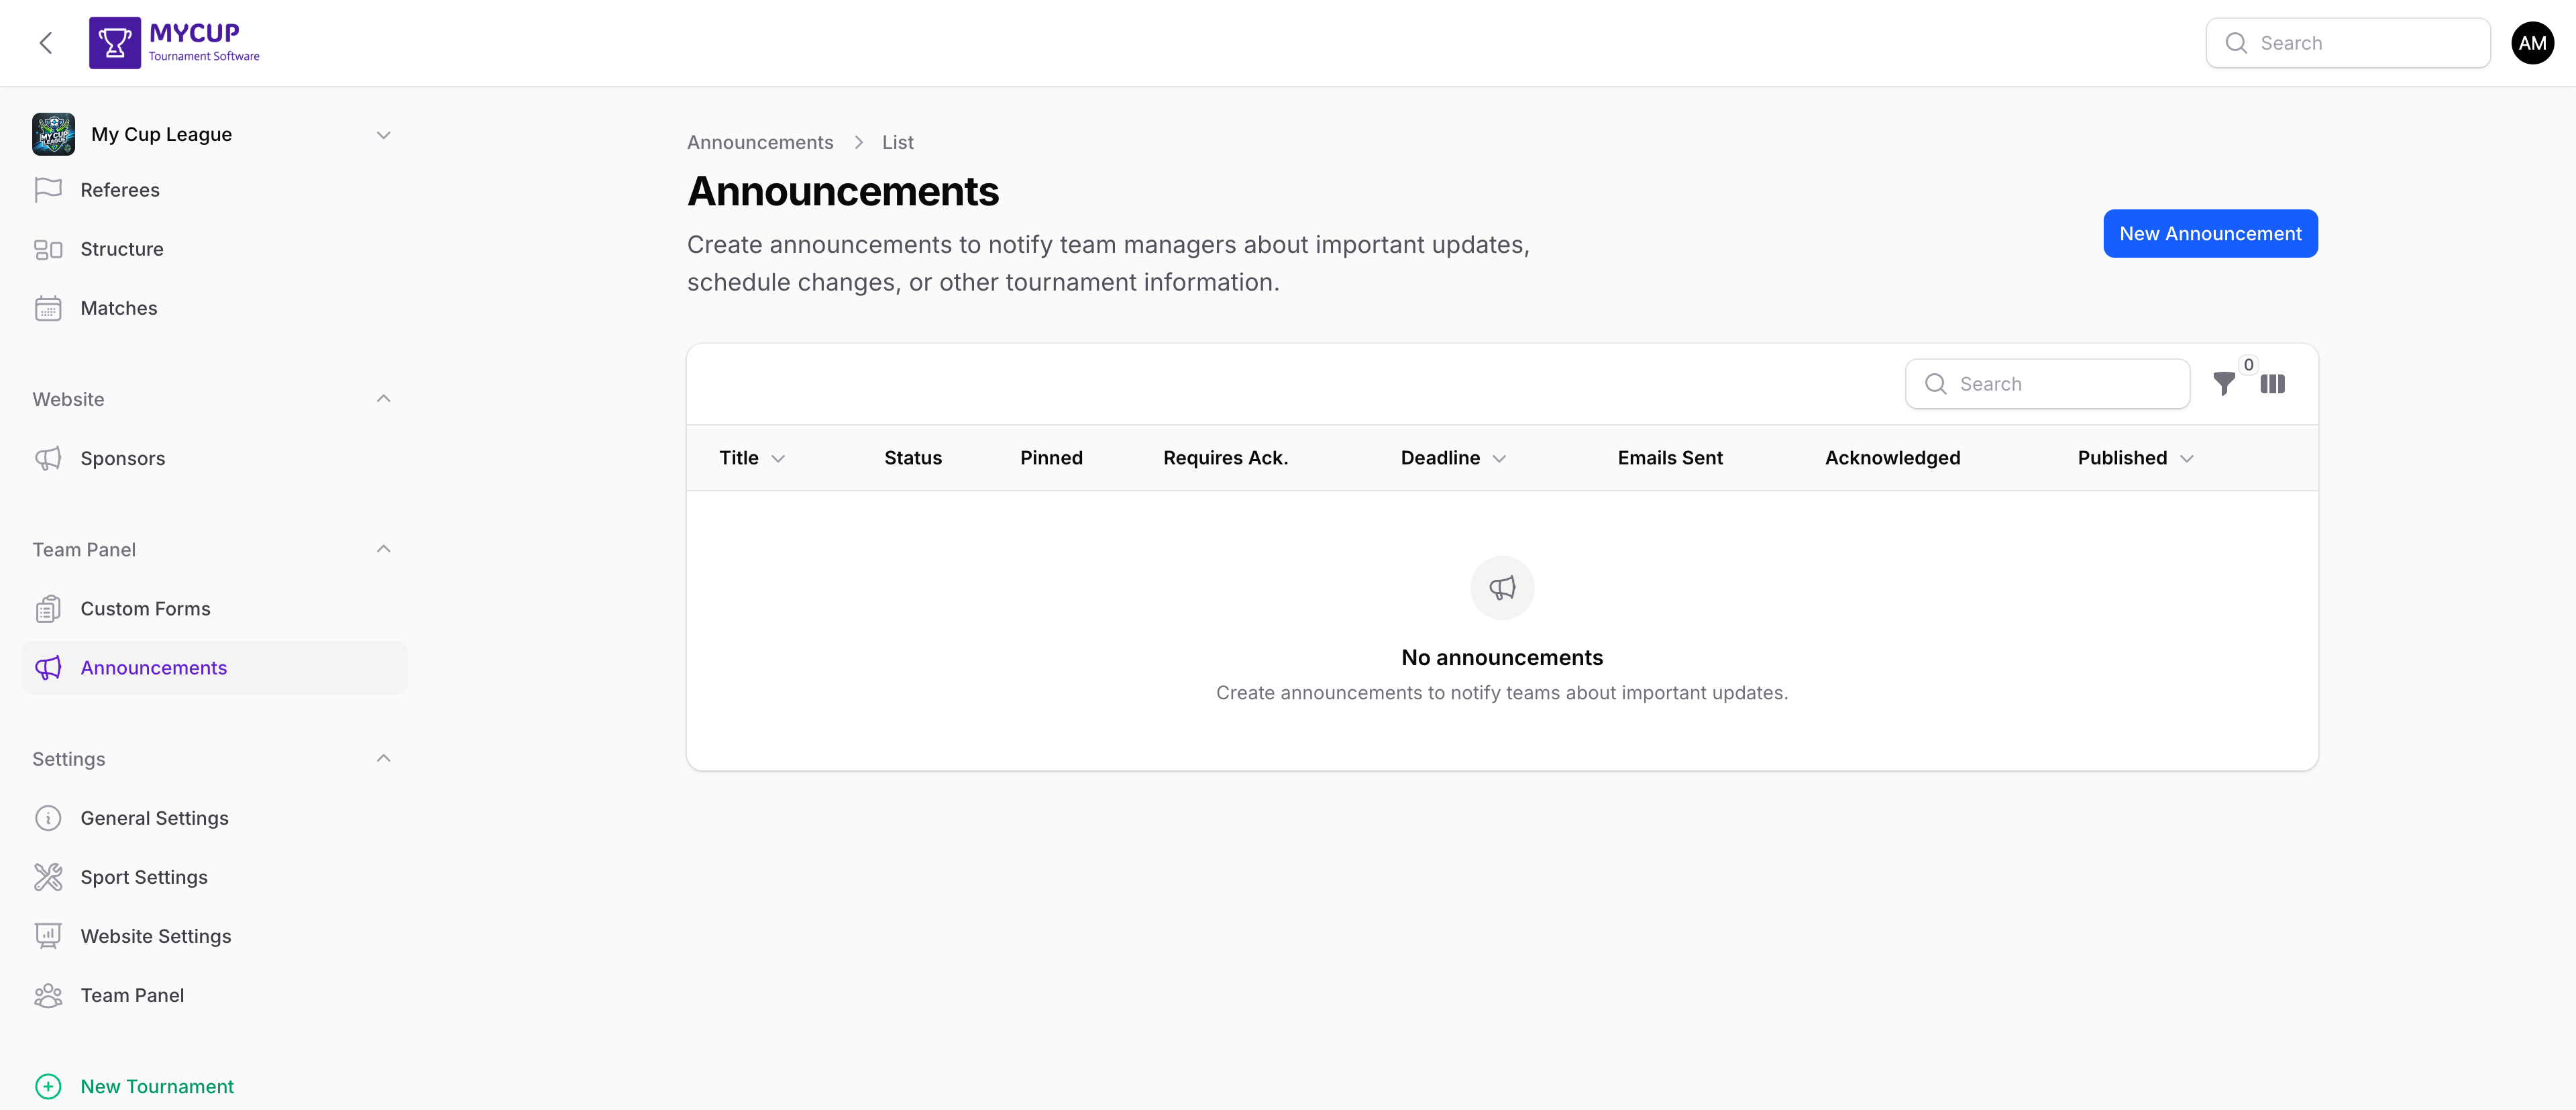Open Structure from the sidebar icon
Screen dimensions: 2576x1110
coord(48,249)
